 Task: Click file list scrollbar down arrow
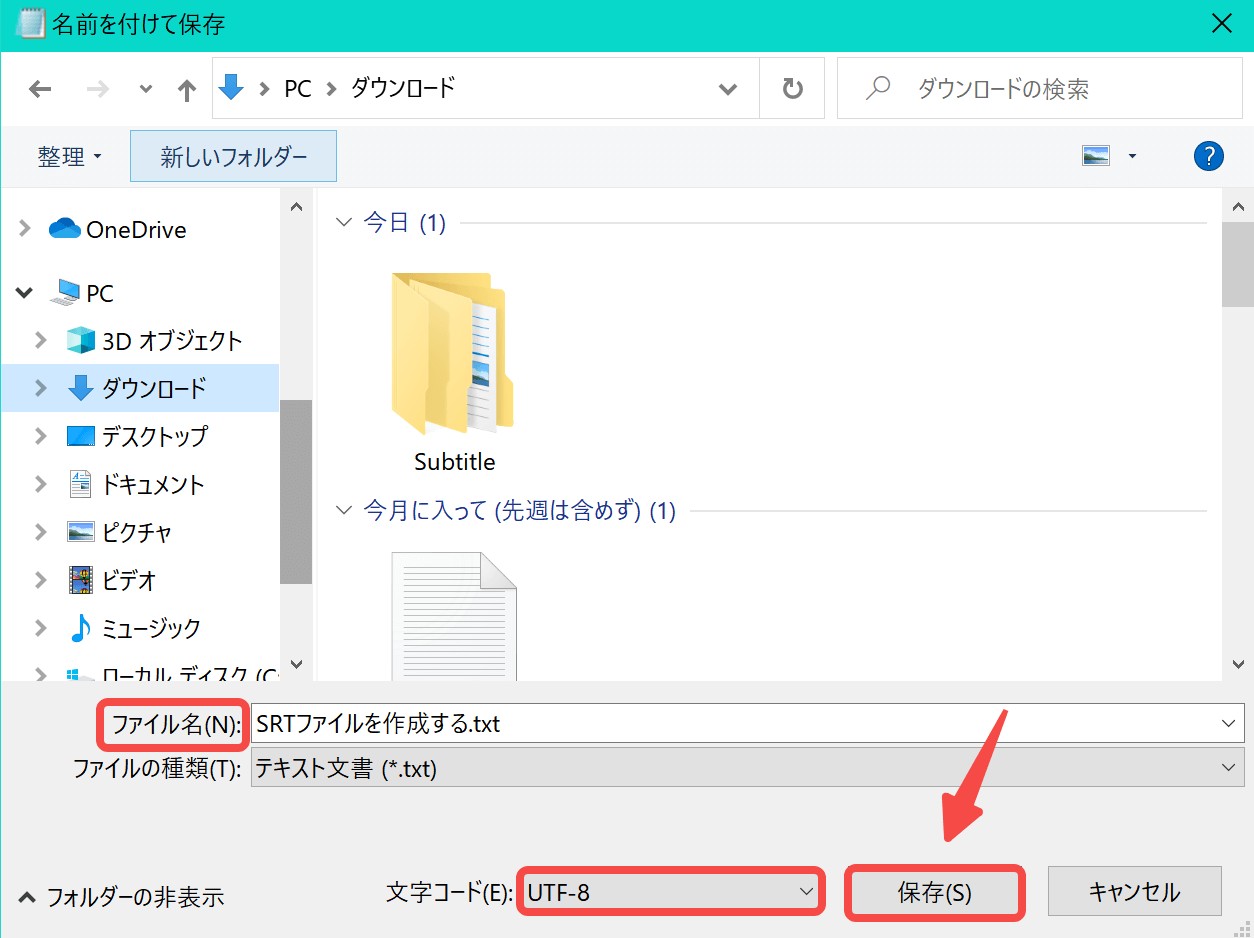pos(1238,664)
